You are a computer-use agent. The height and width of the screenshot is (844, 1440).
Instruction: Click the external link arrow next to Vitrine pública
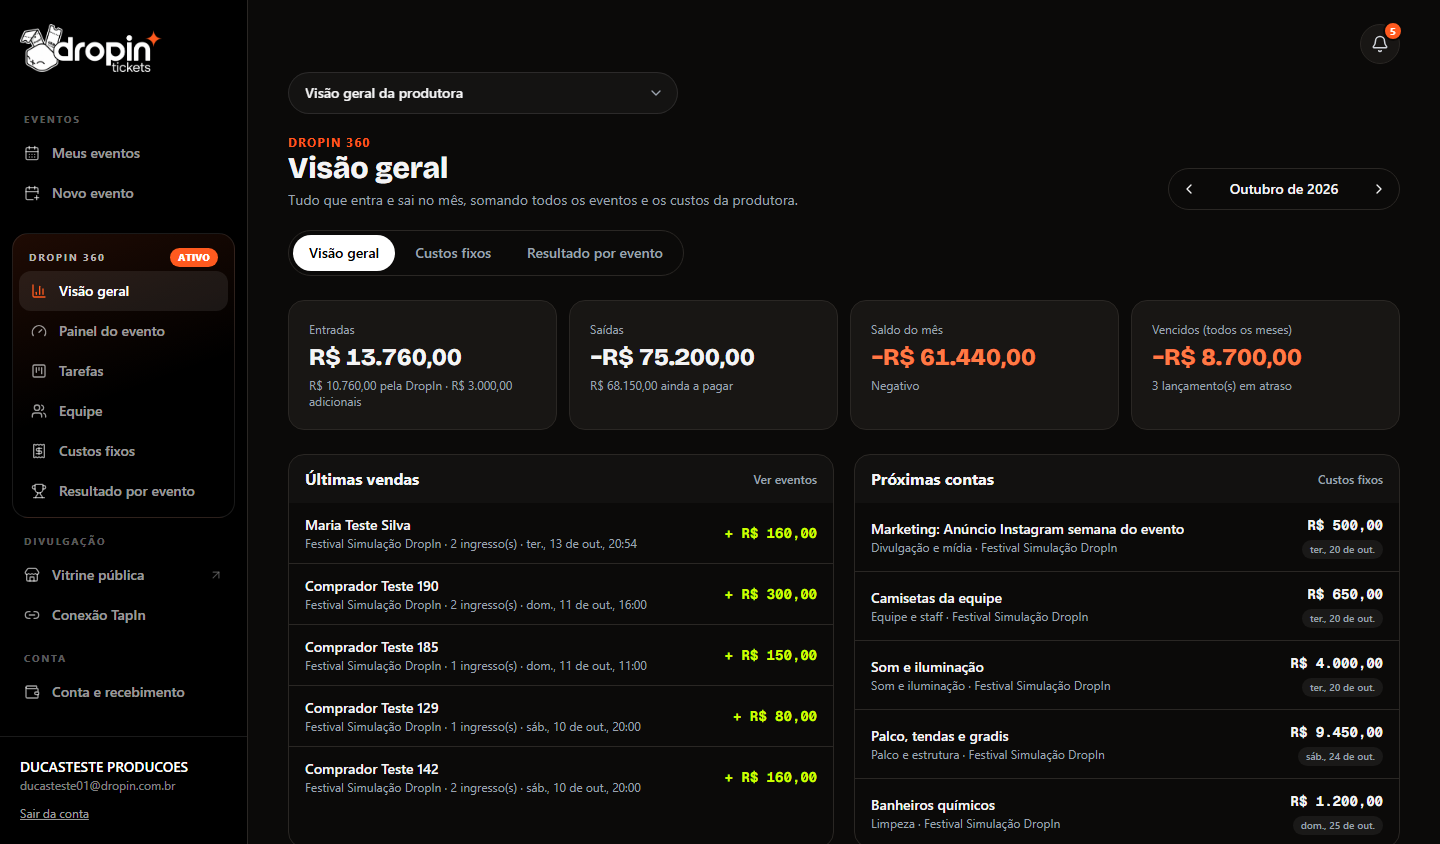pos(216,575)
